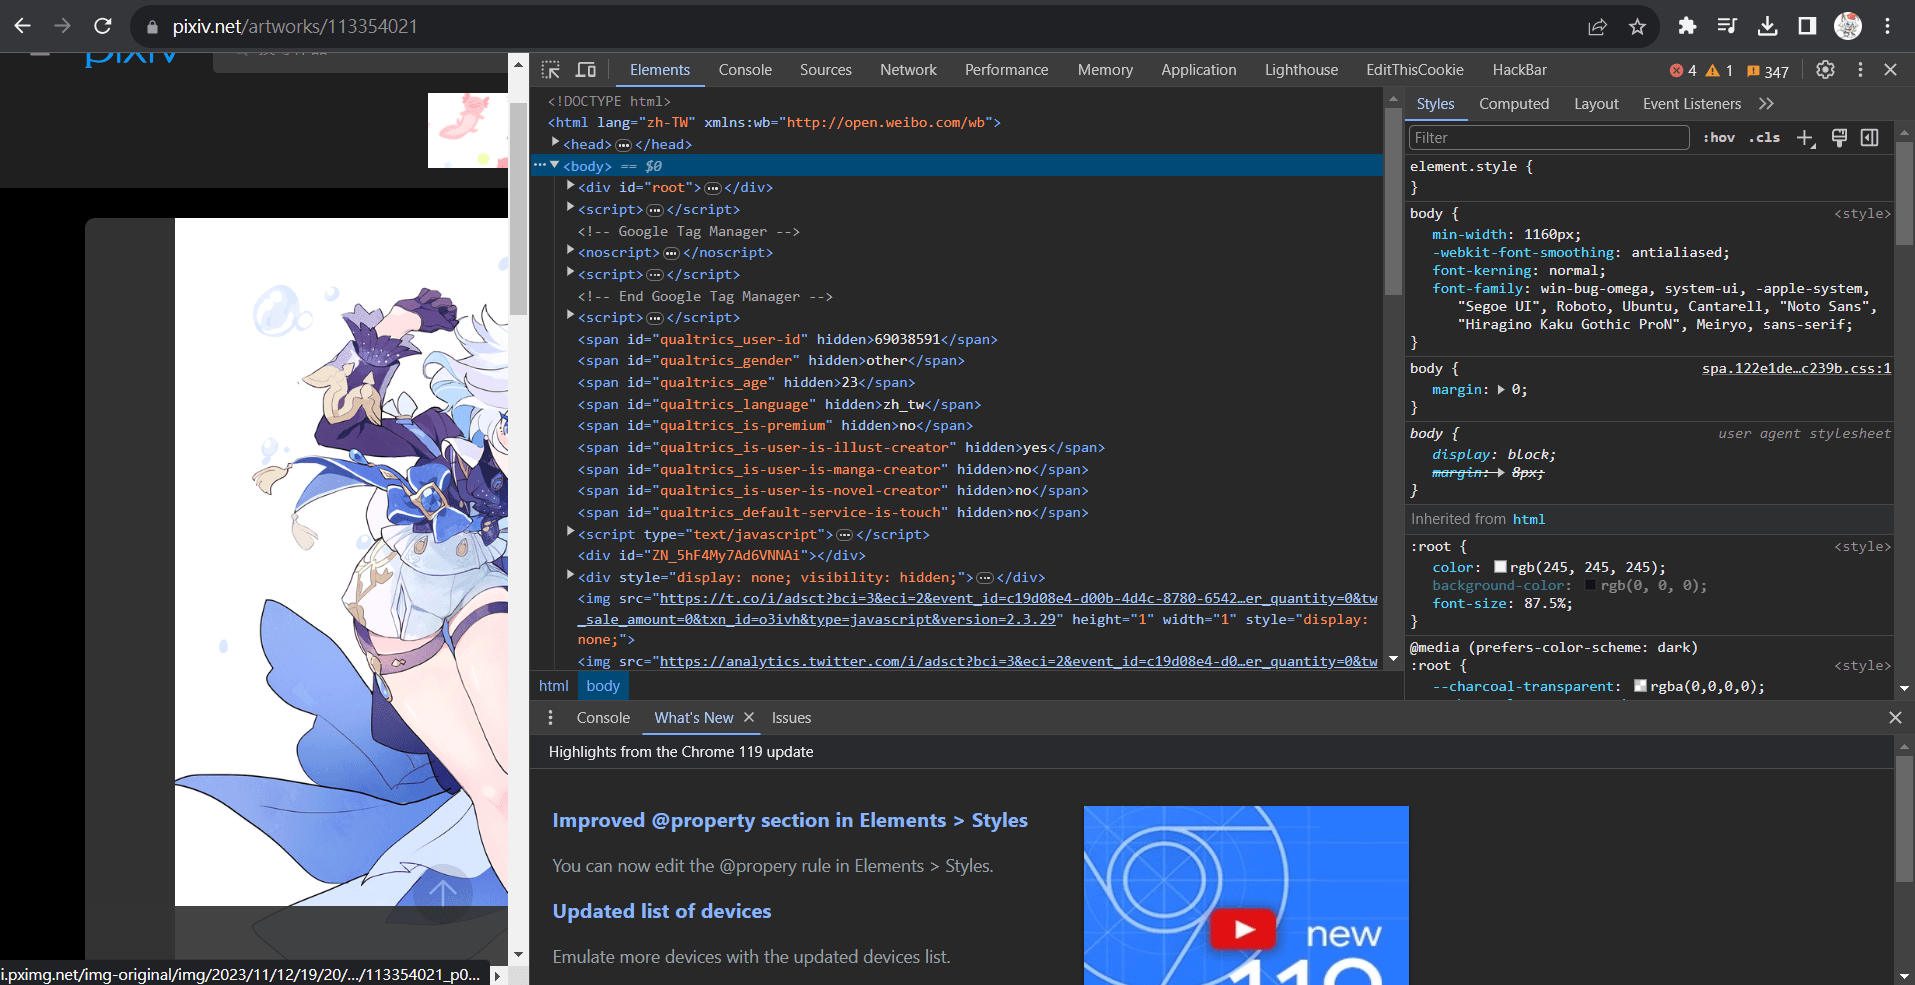
Task: Expand the script type text/javascript node
Action: click(570, 533)
